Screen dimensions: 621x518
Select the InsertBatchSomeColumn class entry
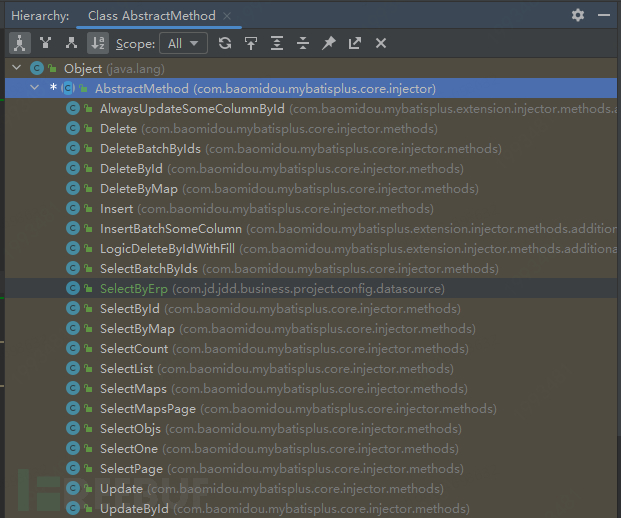tap(170, 228)
